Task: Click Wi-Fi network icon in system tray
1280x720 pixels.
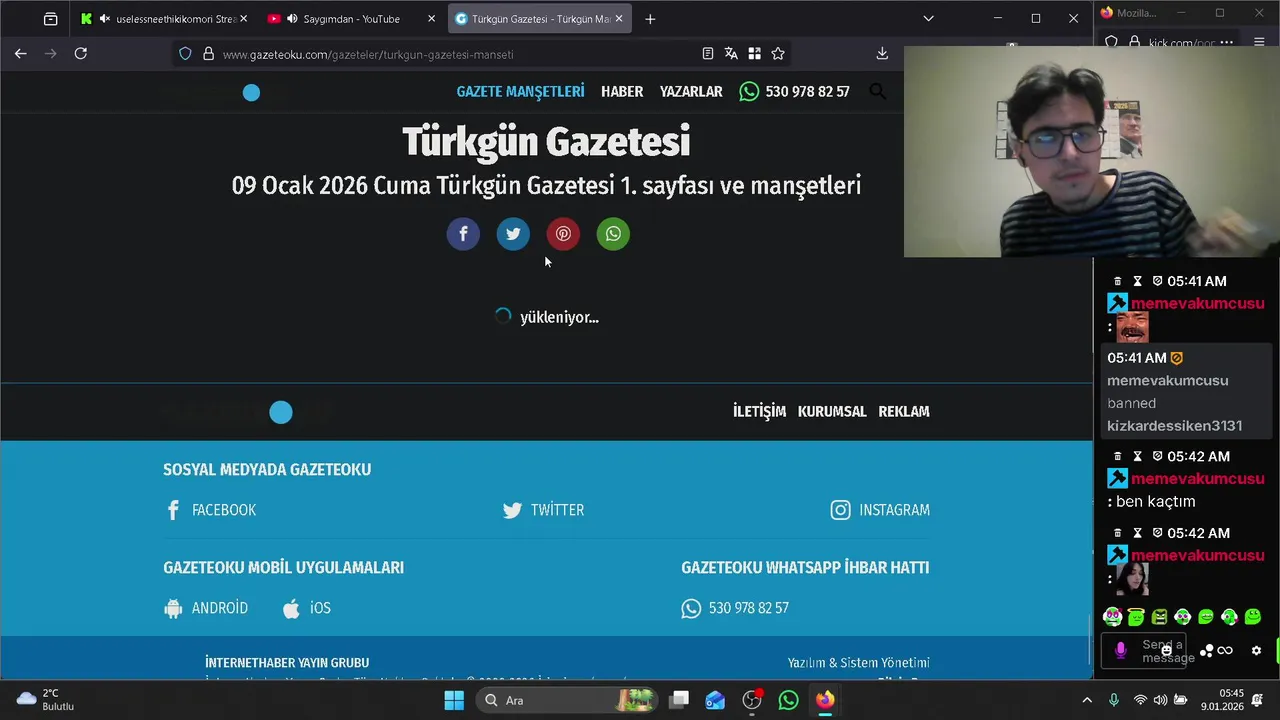Action: pos(1140,700)
